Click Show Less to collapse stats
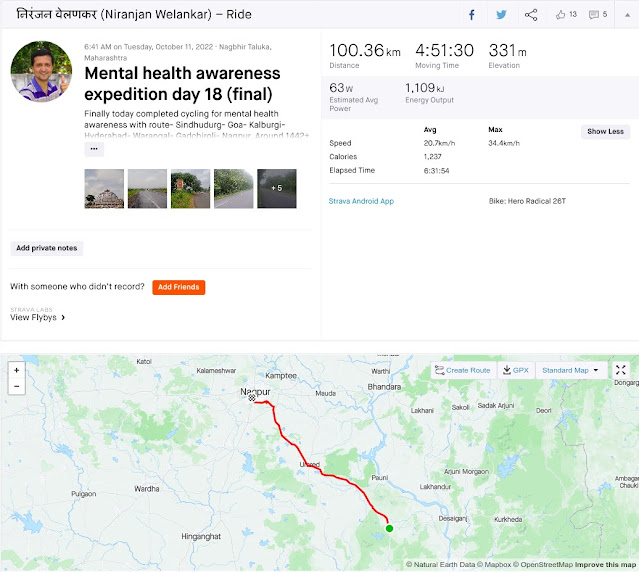This screenshot has height=572, width=639. [605, 132]
